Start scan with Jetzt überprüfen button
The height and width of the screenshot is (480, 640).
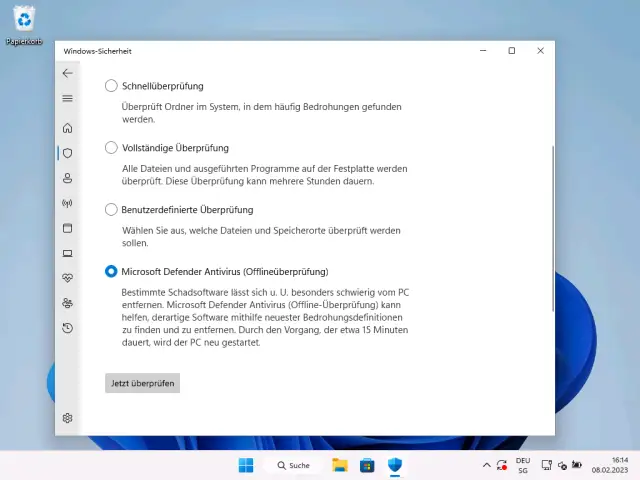[x=142, y=383]
